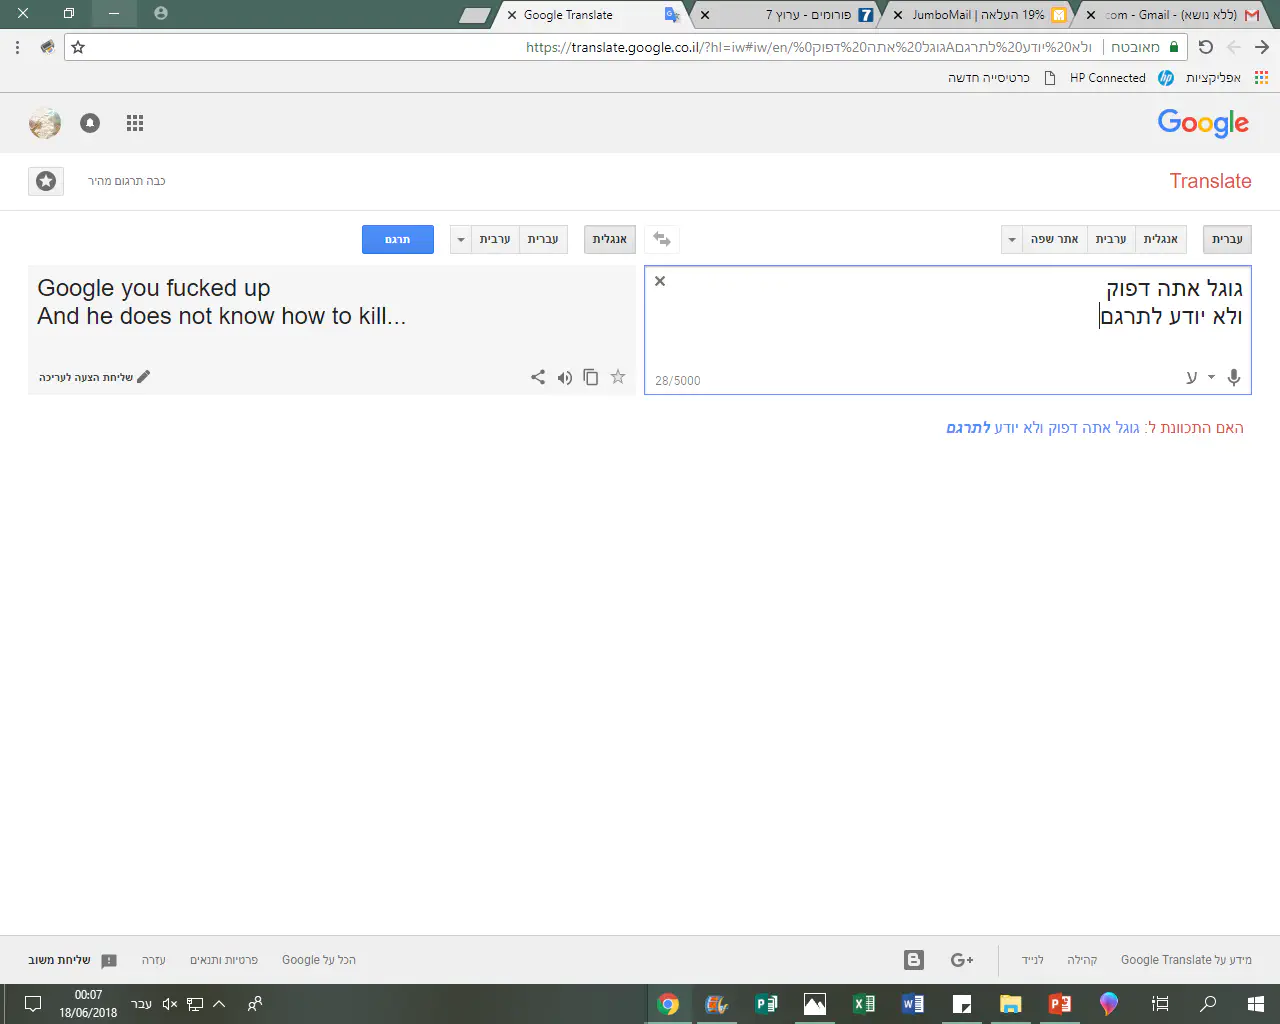
Task: Share the translation result
Action: (x=538, y=377)
